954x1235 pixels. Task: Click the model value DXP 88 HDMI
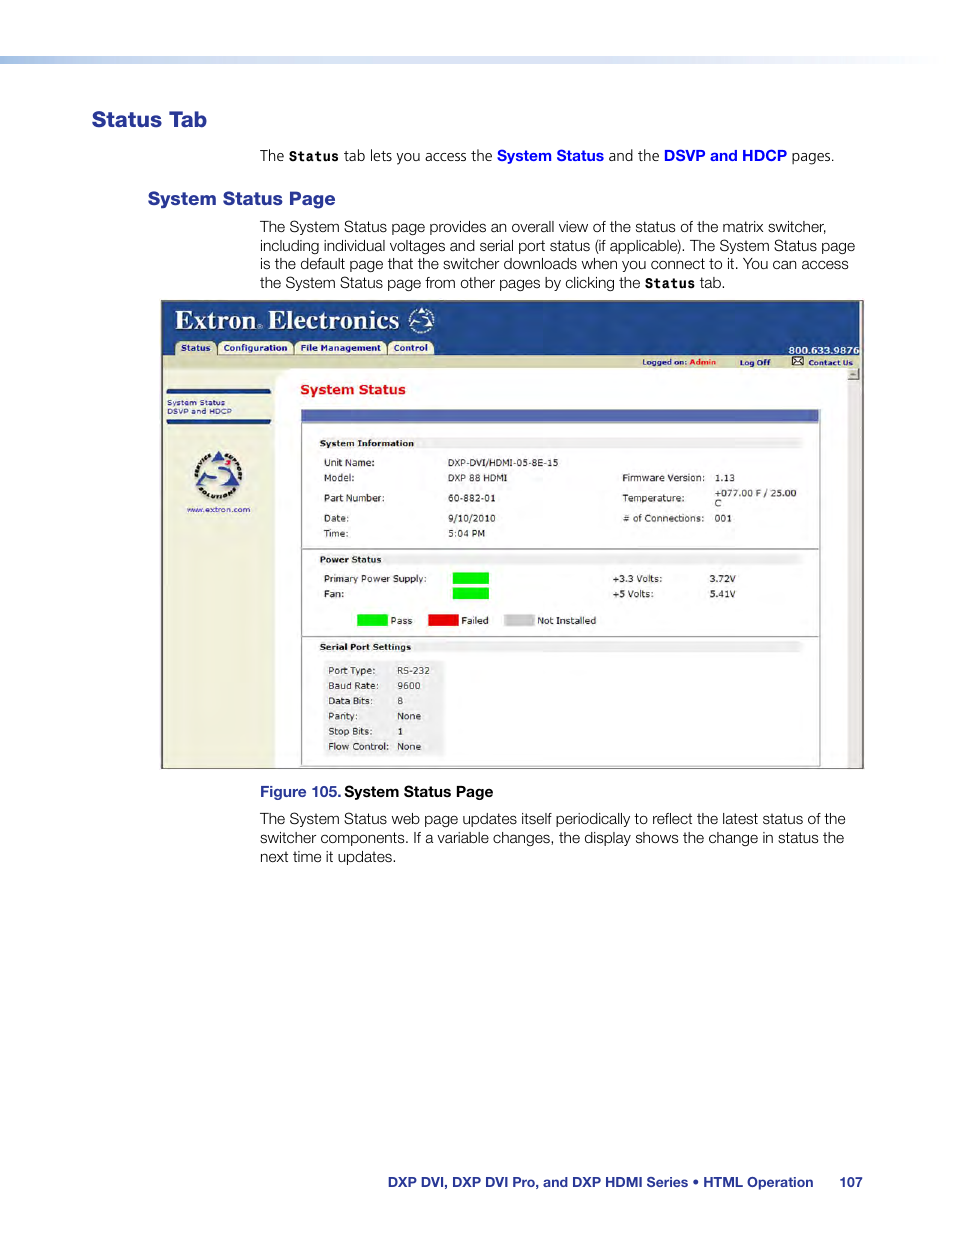[477, 478]
